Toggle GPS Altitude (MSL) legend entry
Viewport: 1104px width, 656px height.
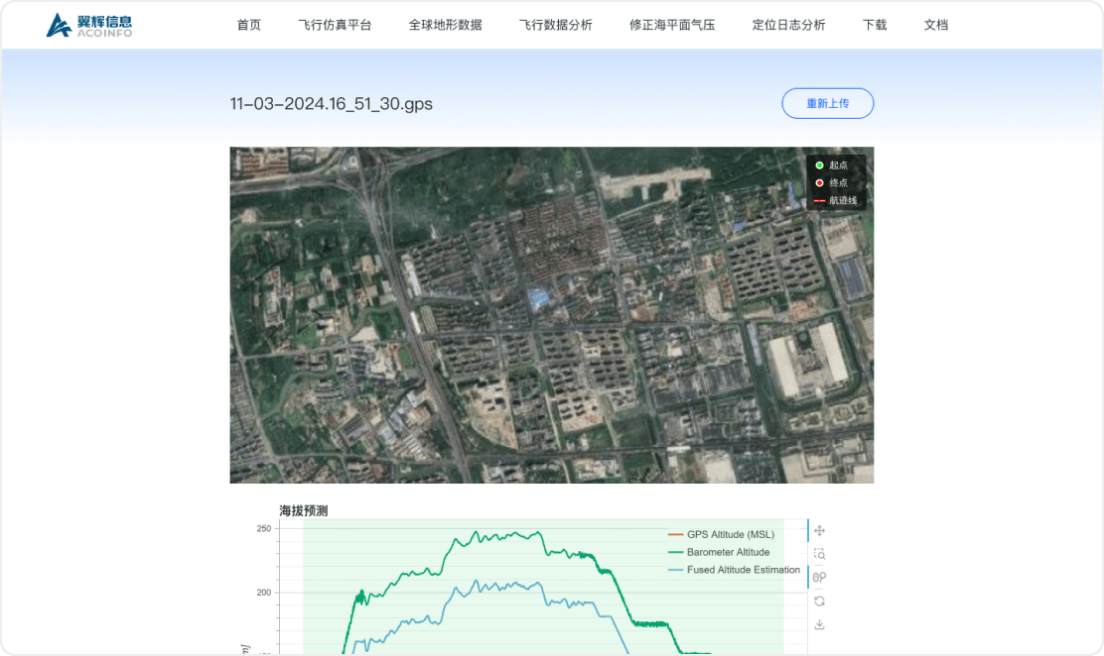click(721, 534)
